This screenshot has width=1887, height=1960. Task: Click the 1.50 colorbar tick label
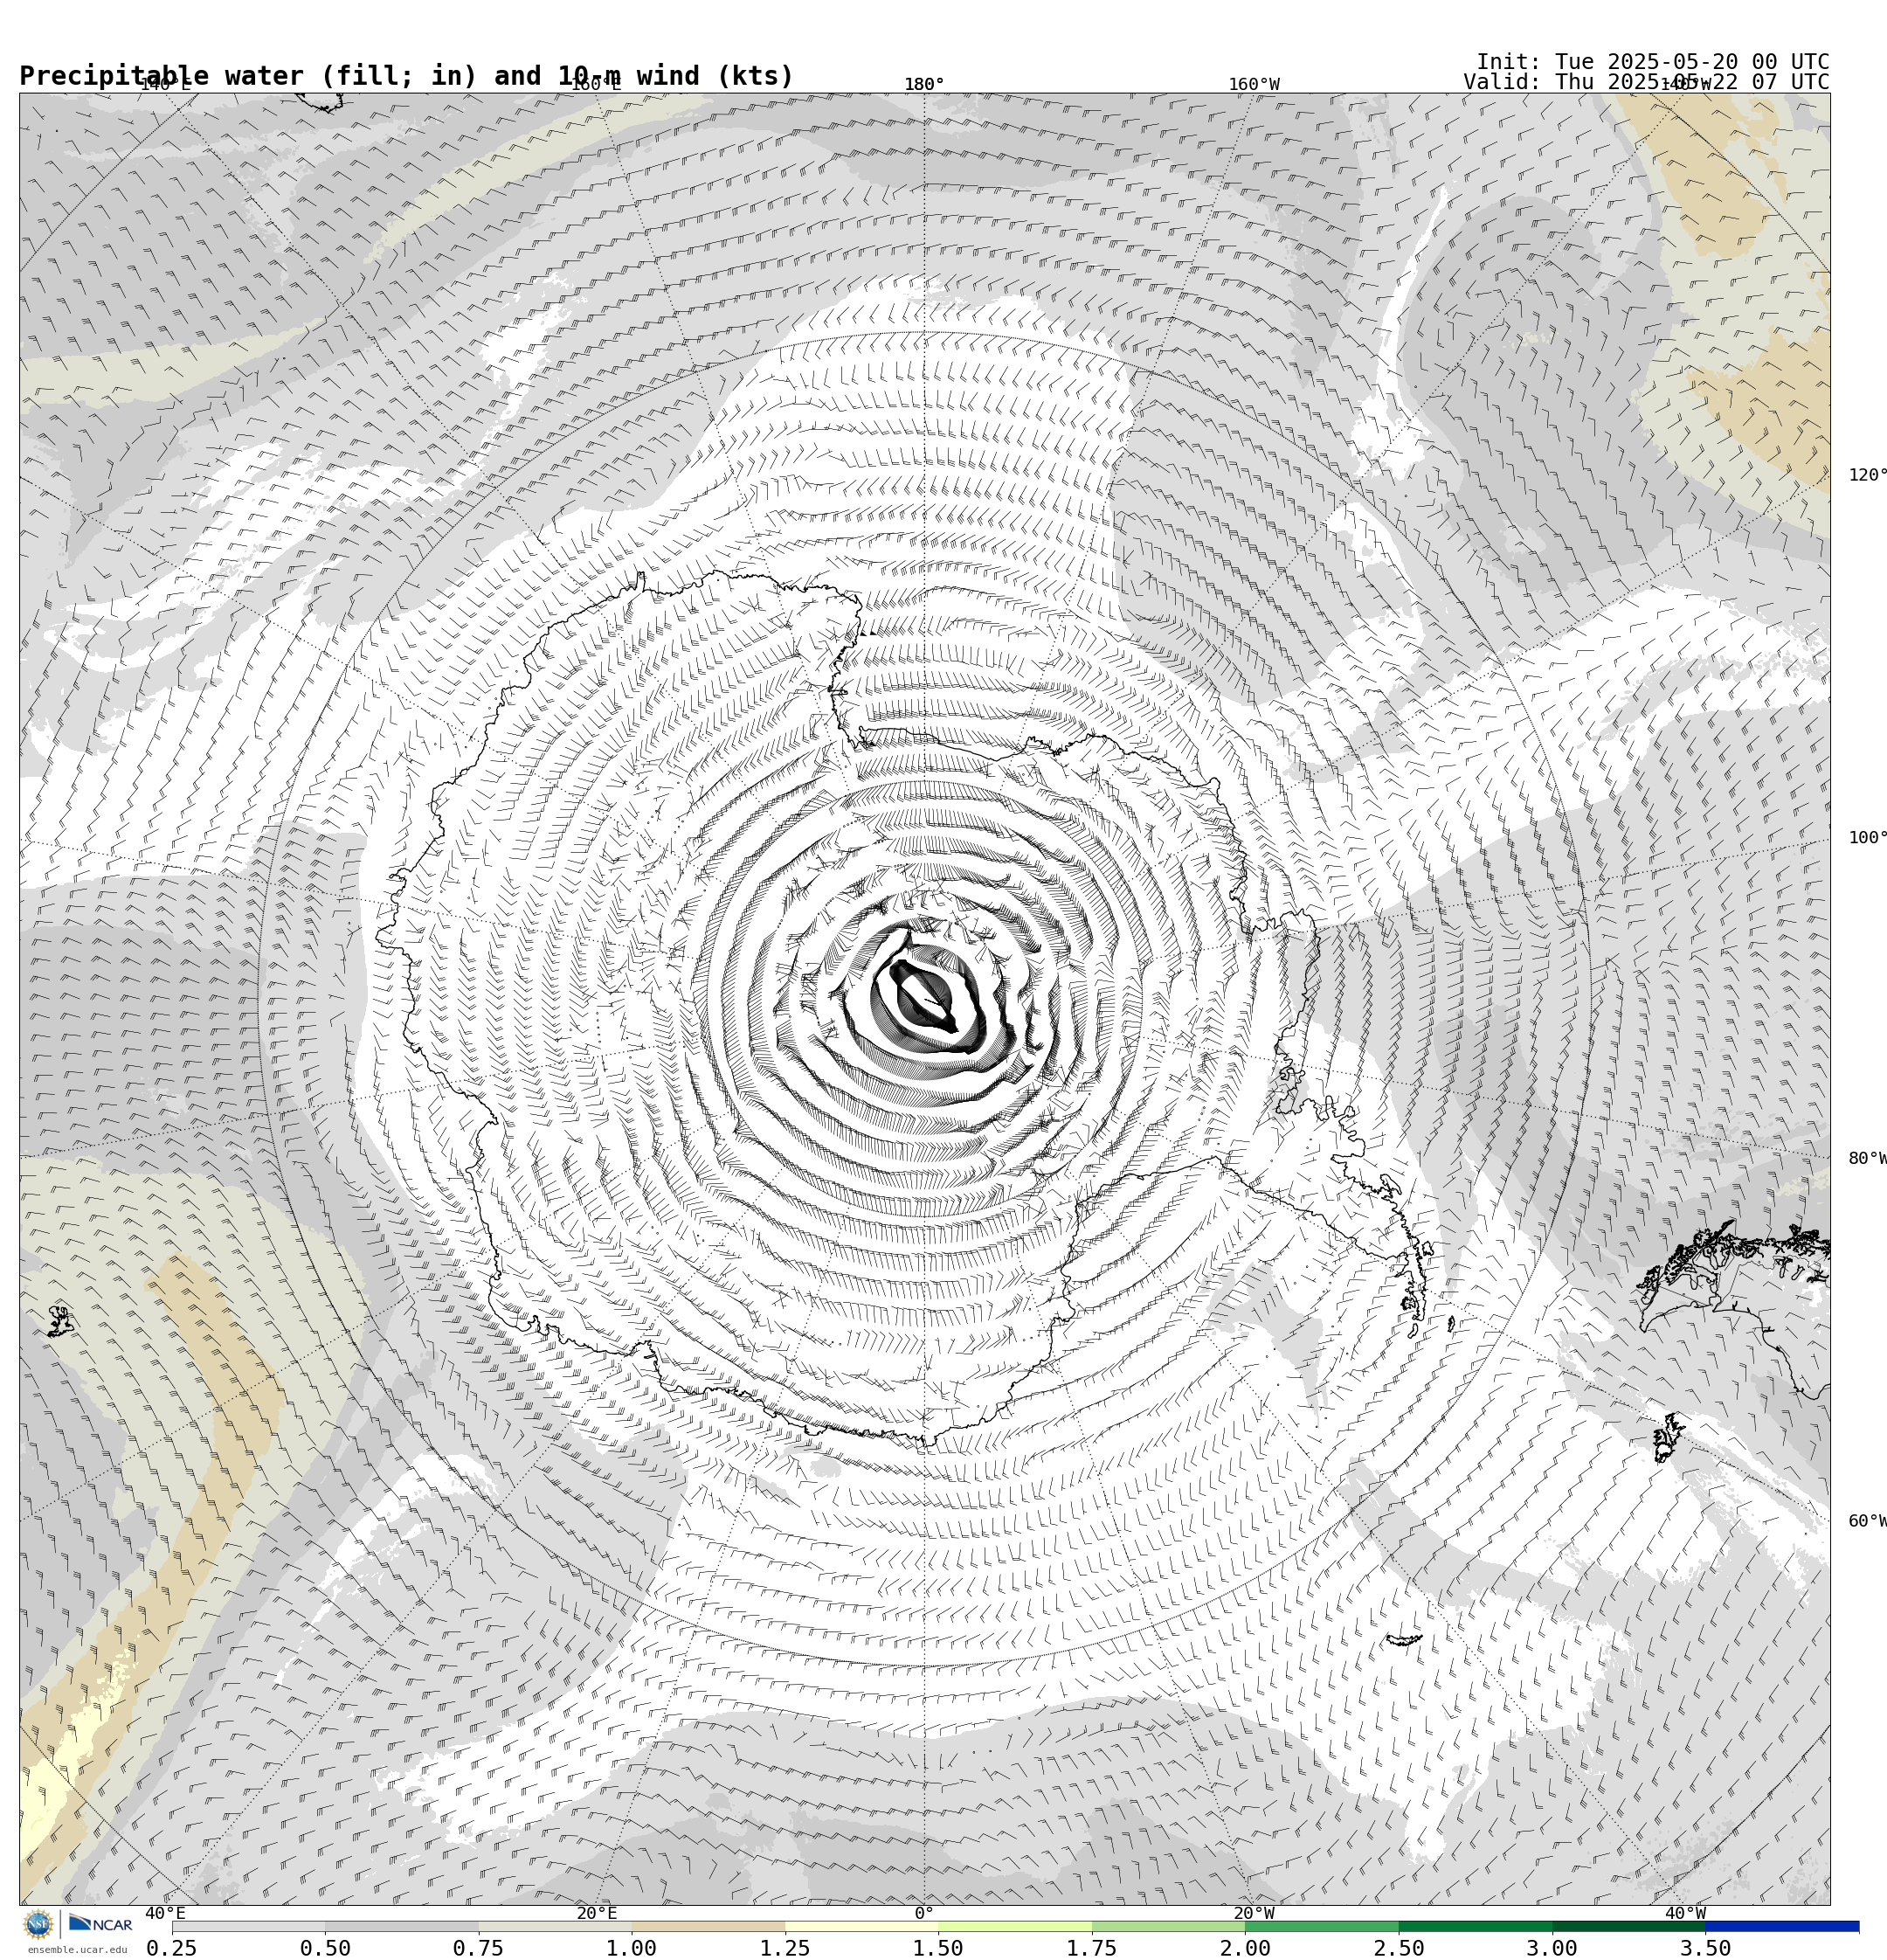[938, 1948]
